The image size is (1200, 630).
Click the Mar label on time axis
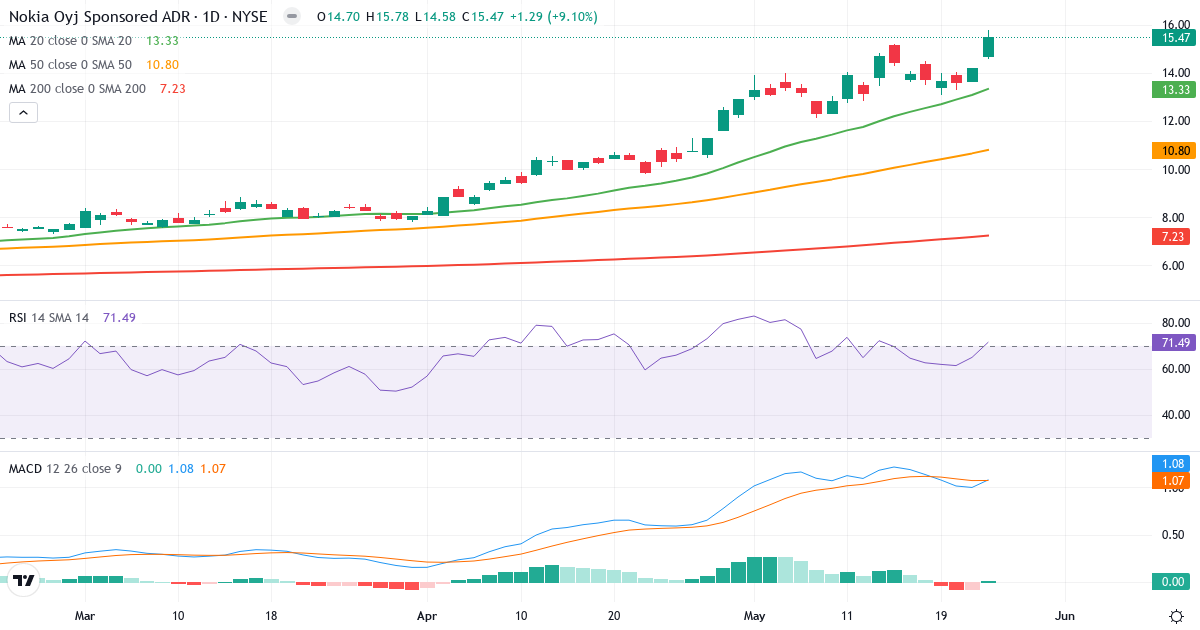(x=85, y=616)
